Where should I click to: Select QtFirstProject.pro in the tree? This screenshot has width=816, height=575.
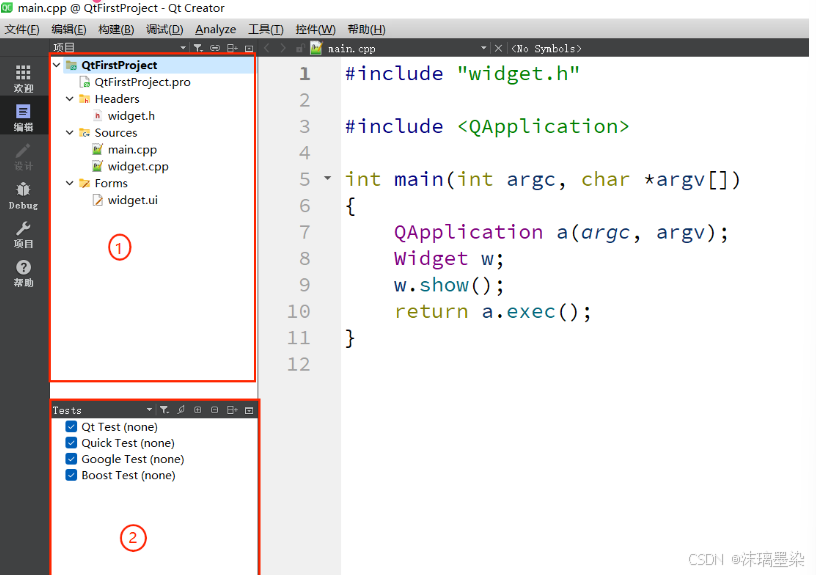142,82
